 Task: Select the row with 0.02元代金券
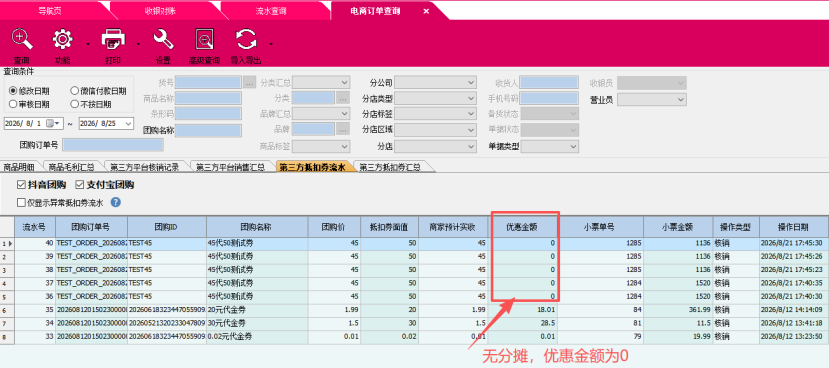click(x=414, y=336)
